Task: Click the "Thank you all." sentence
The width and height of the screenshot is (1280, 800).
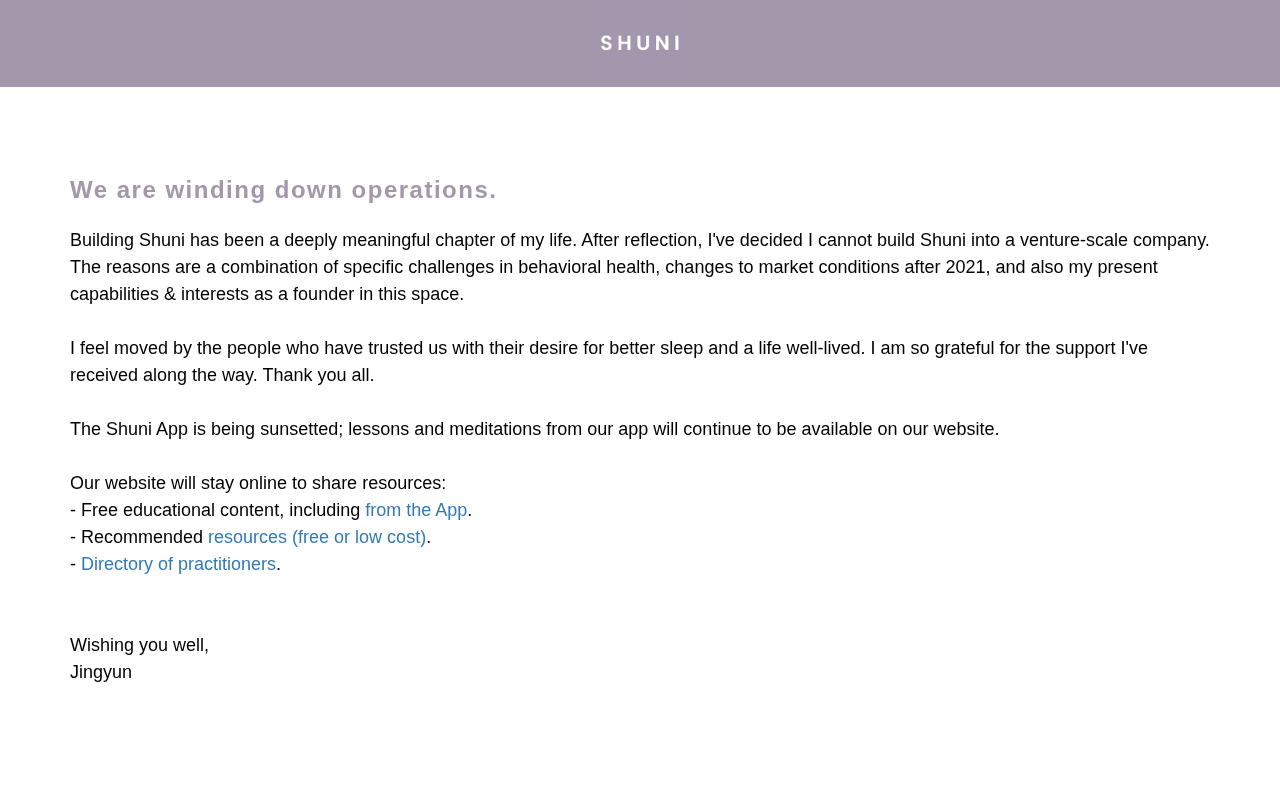Action: click(x=318, y=375)
